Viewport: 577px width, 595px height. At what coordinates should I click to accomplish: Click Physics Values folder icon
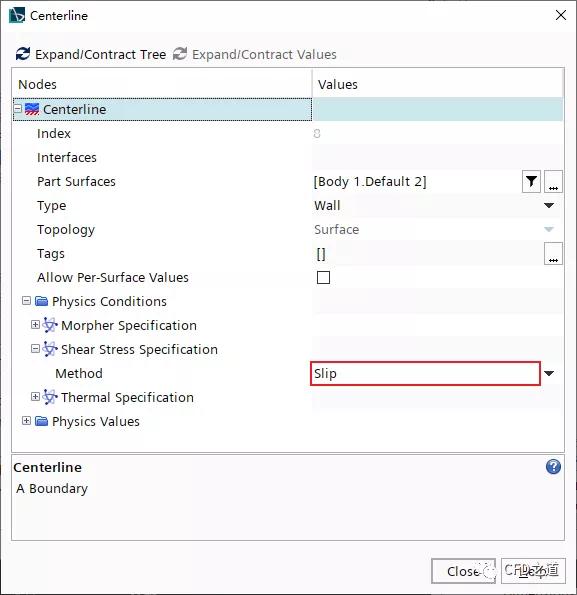[x=41, y=421]
